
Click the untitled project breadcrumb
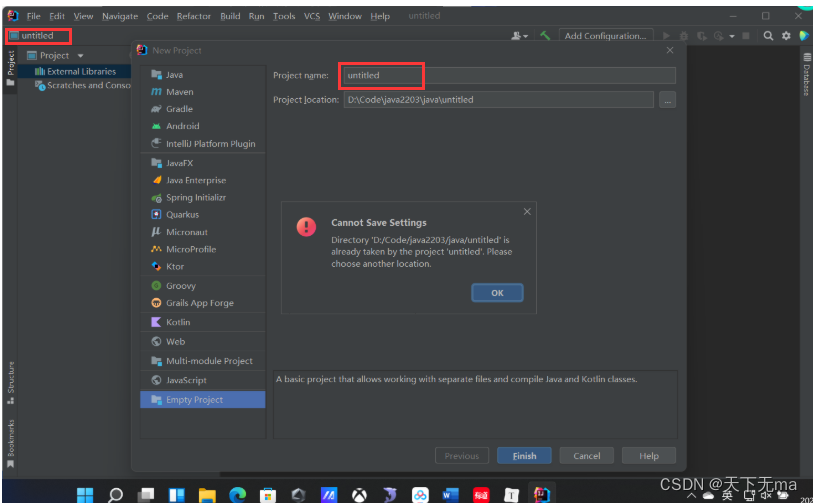coord(32,36)
